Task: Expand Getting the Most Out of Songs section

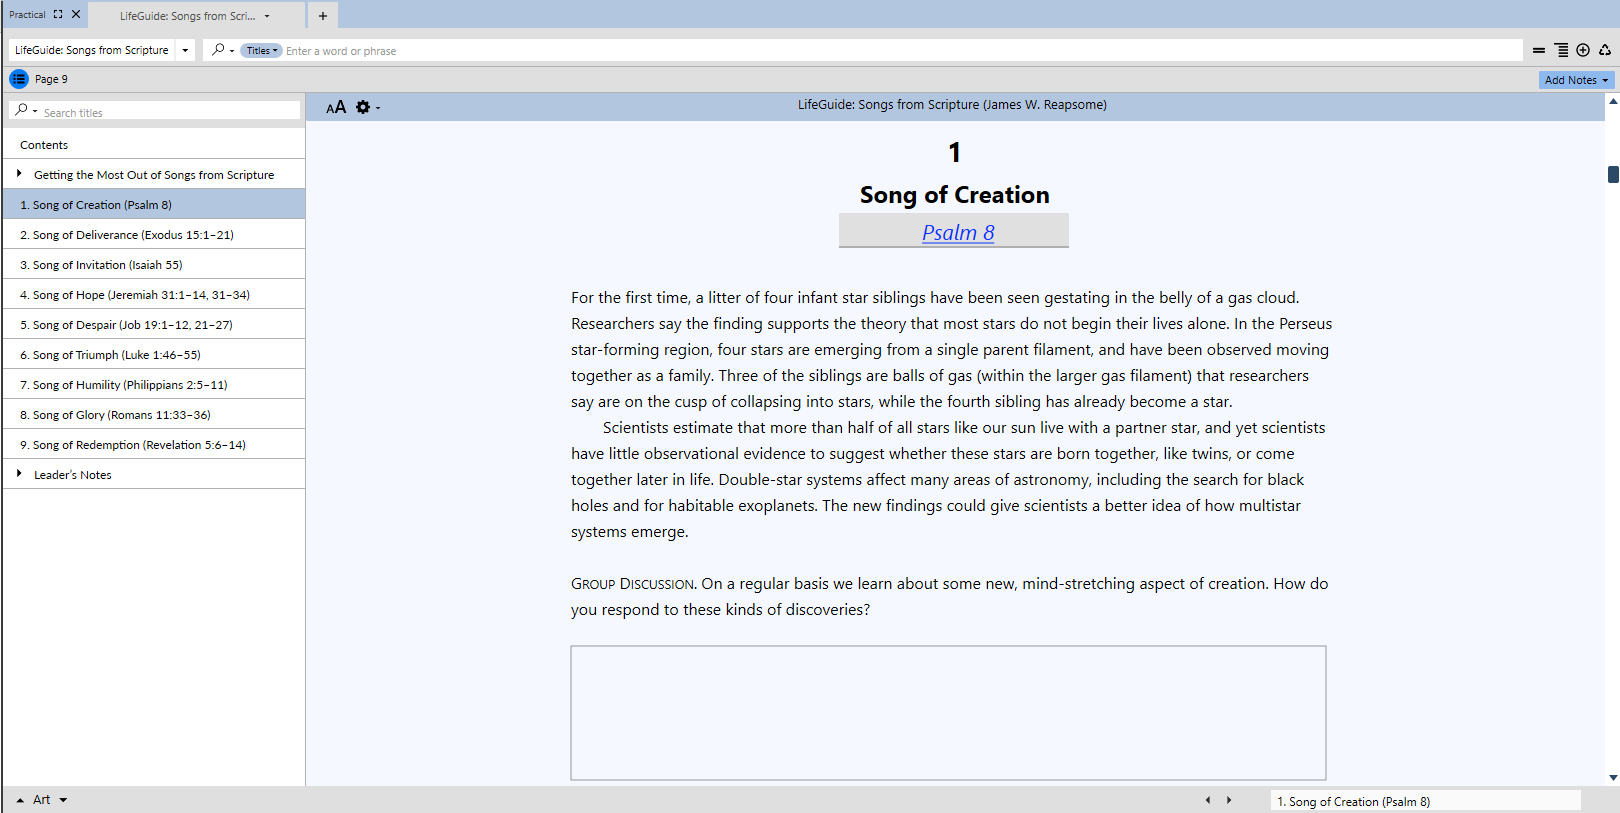Action: 19,174
